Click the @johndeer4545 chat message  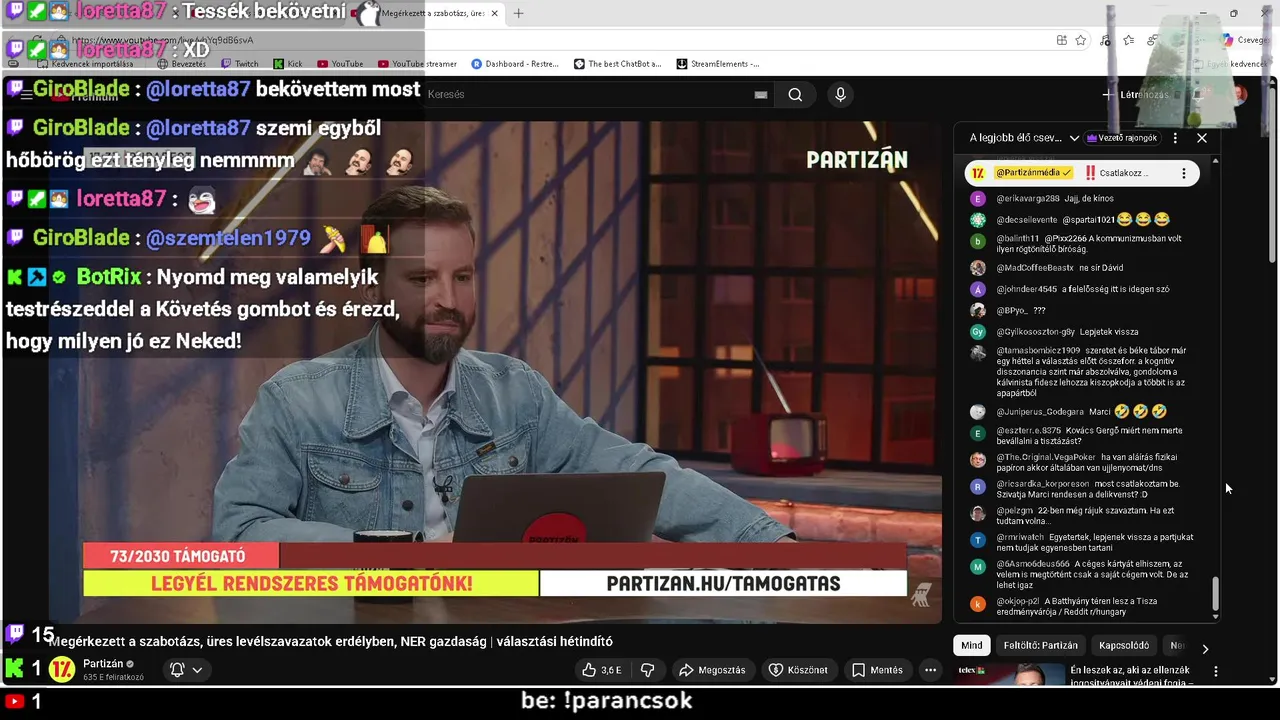pyautogui.click(x=1082, y=289)
